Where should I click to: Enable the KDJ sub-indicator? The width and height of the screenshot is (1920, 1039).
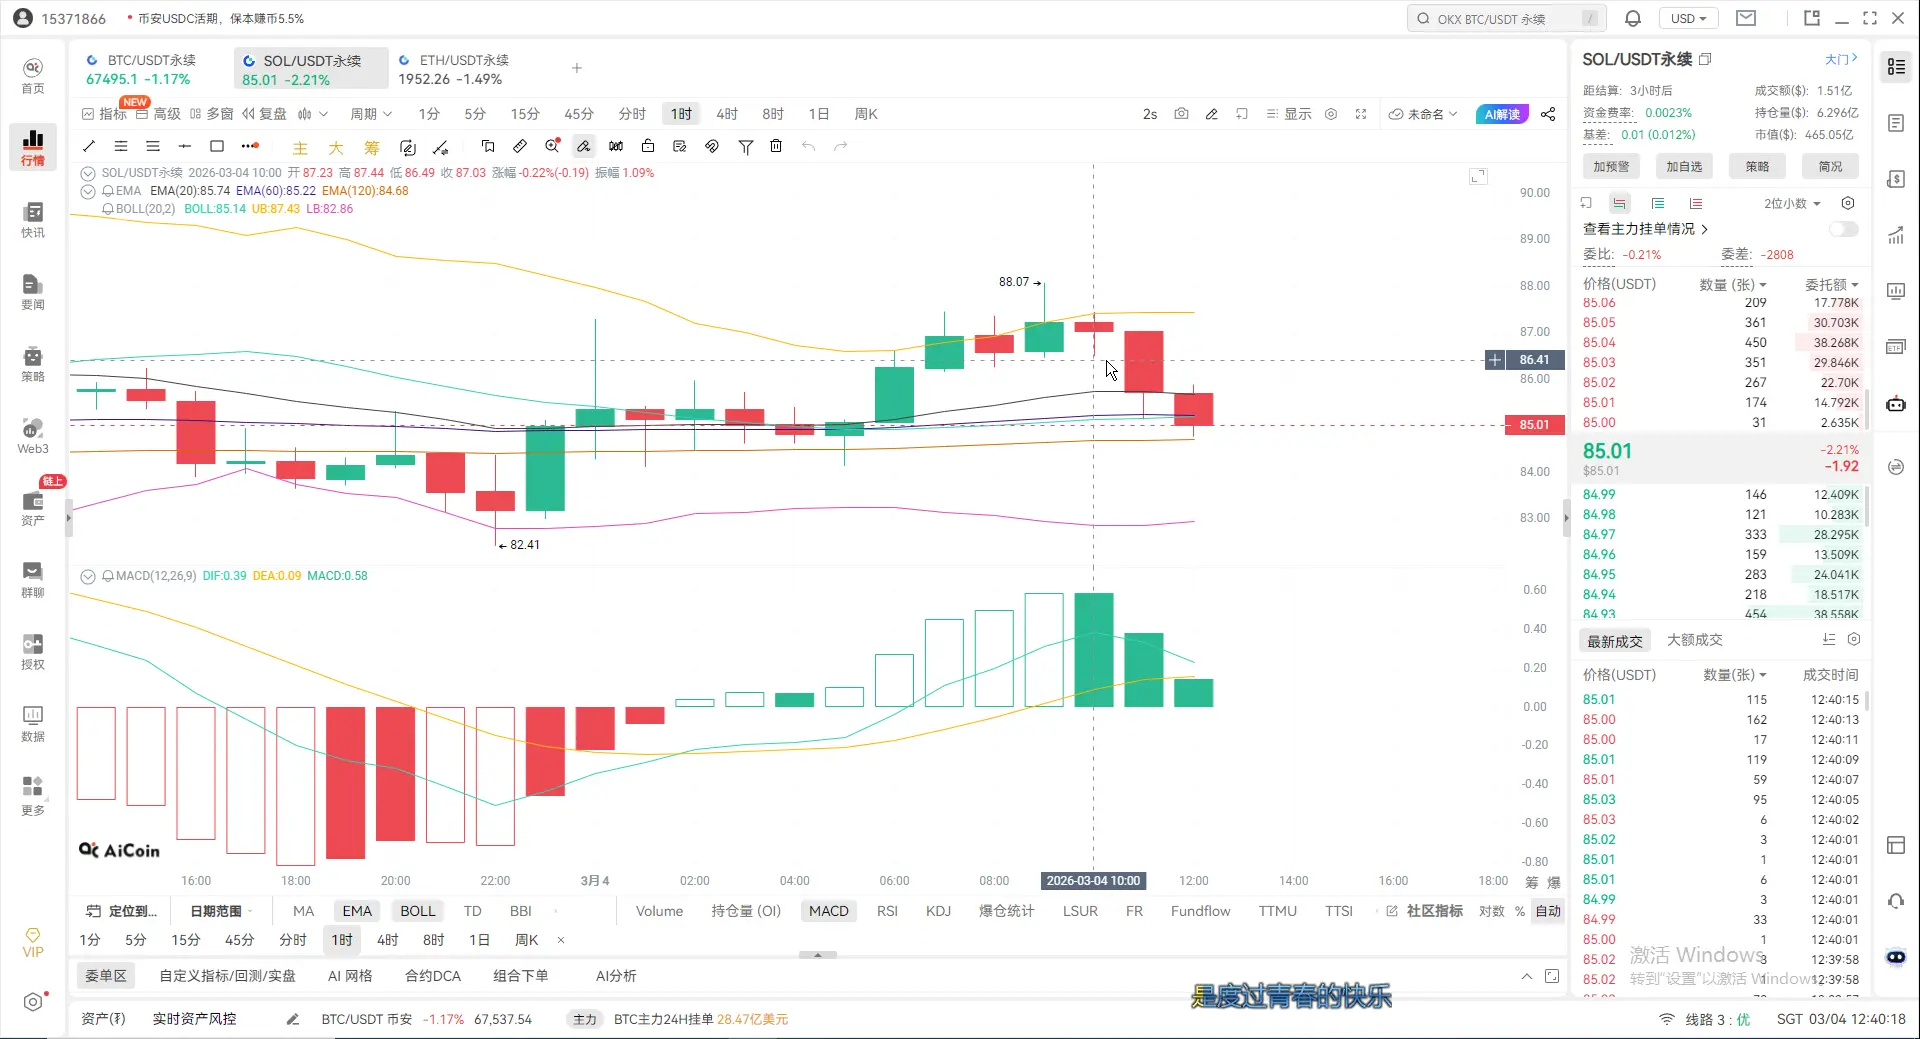coord(938,911)
